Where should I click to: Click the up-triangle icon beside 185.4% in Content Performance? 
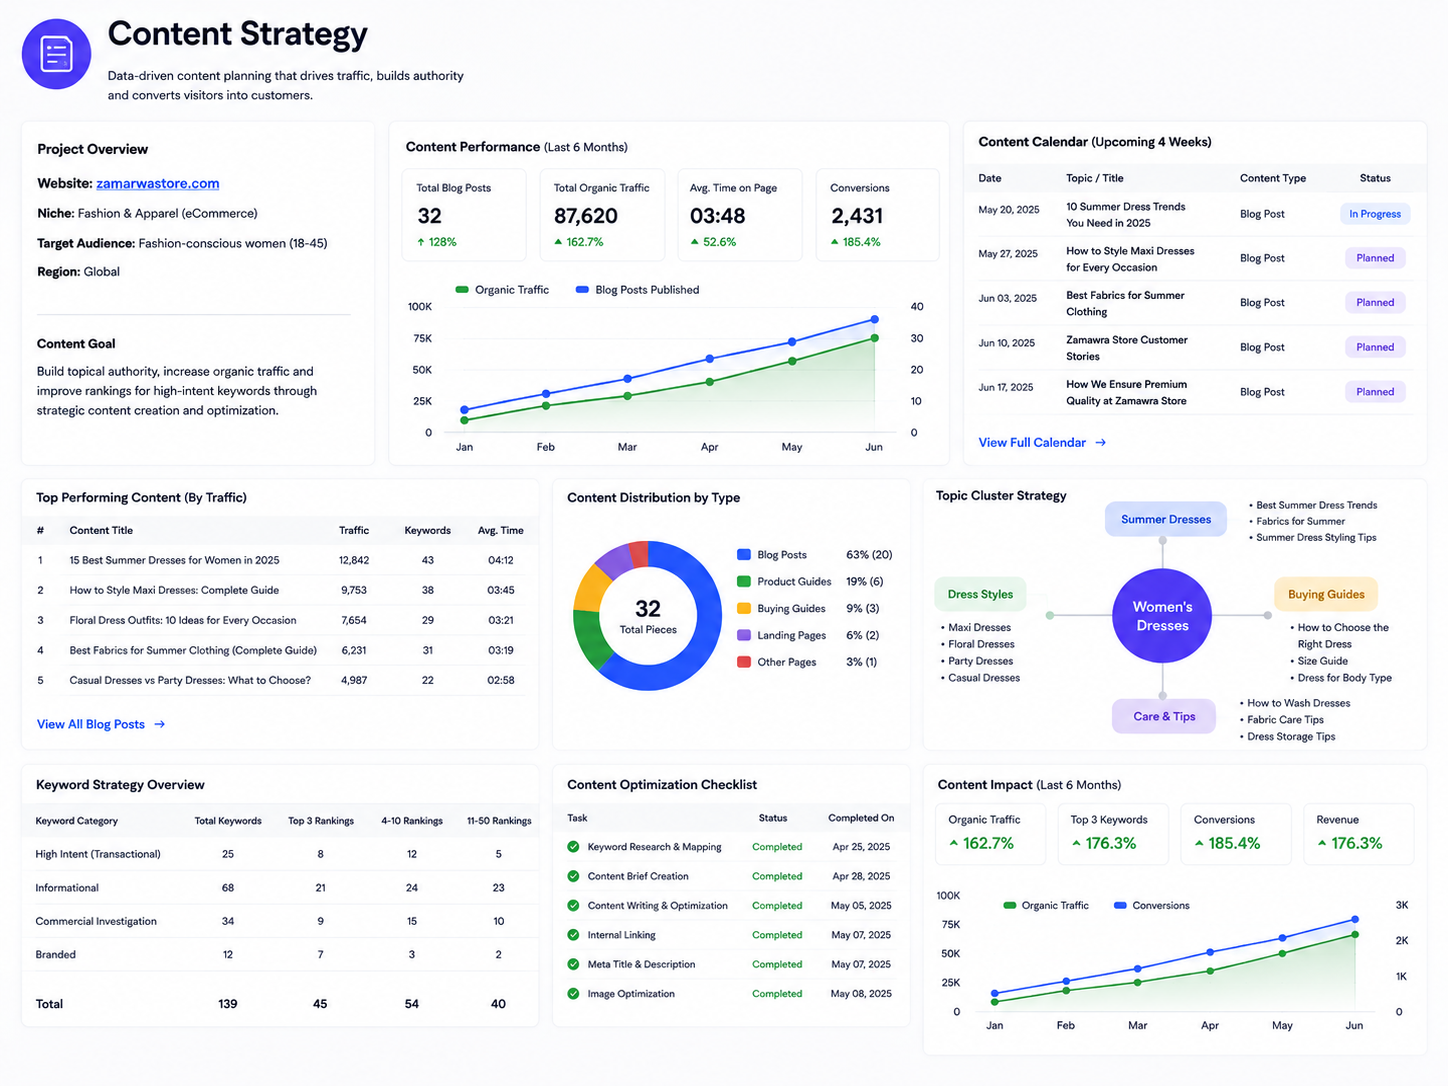835,242
